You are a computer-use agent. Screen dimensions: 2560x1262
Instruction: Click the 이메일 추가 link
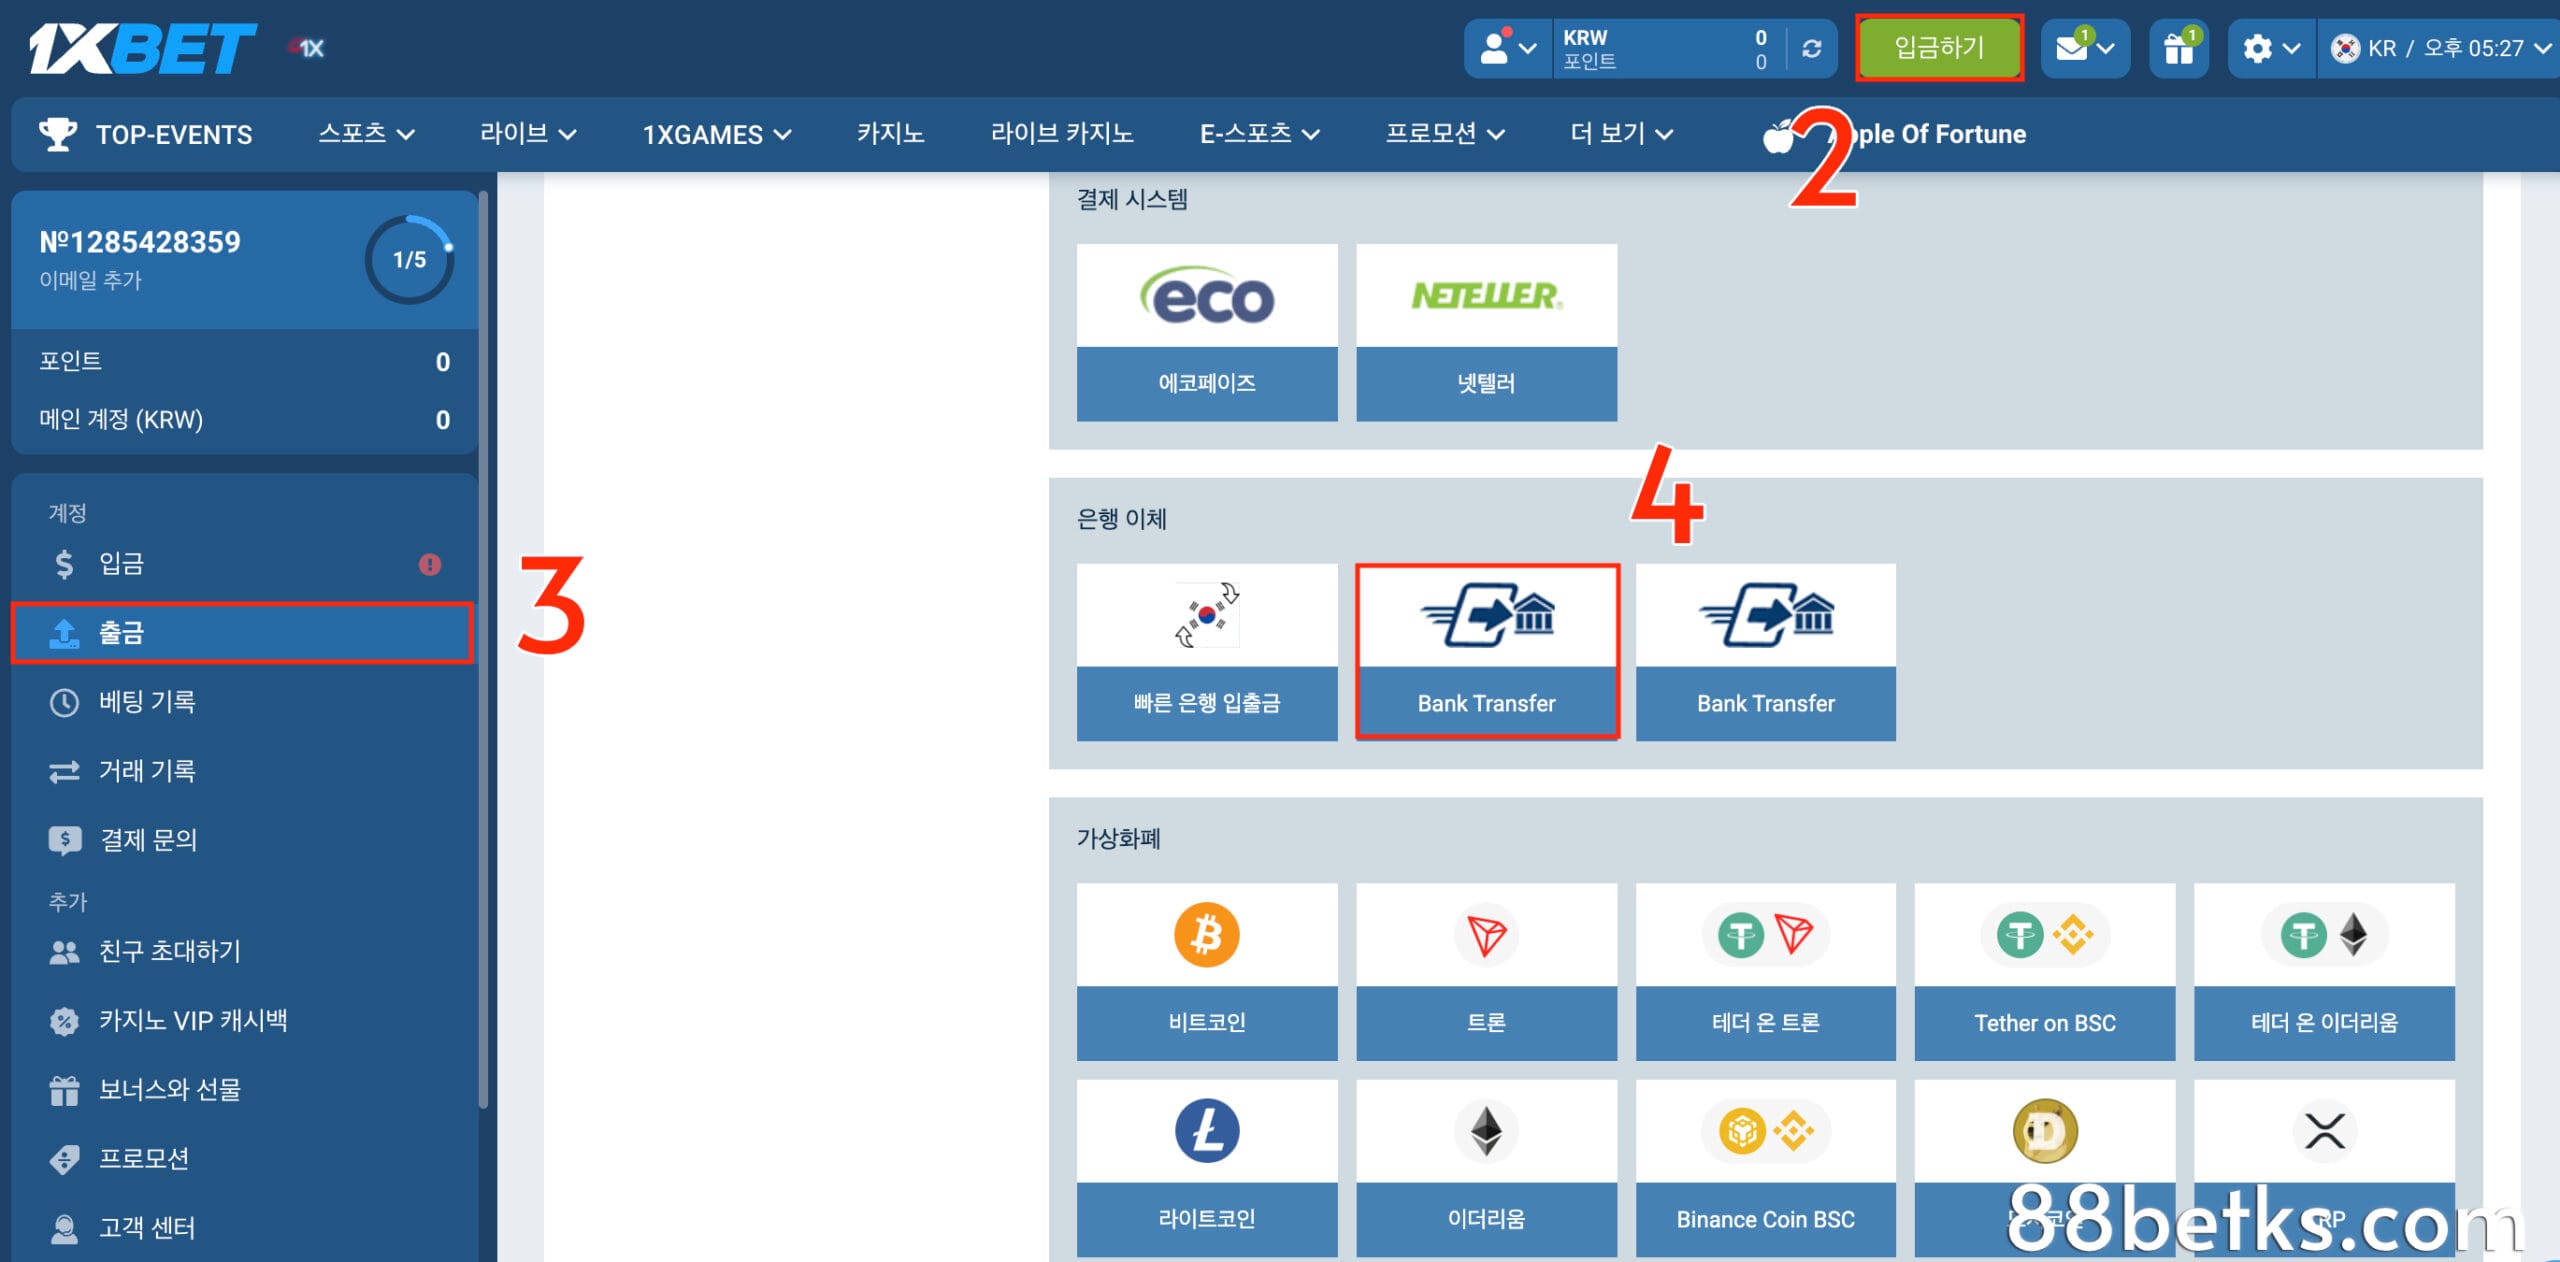pos(90,281)
